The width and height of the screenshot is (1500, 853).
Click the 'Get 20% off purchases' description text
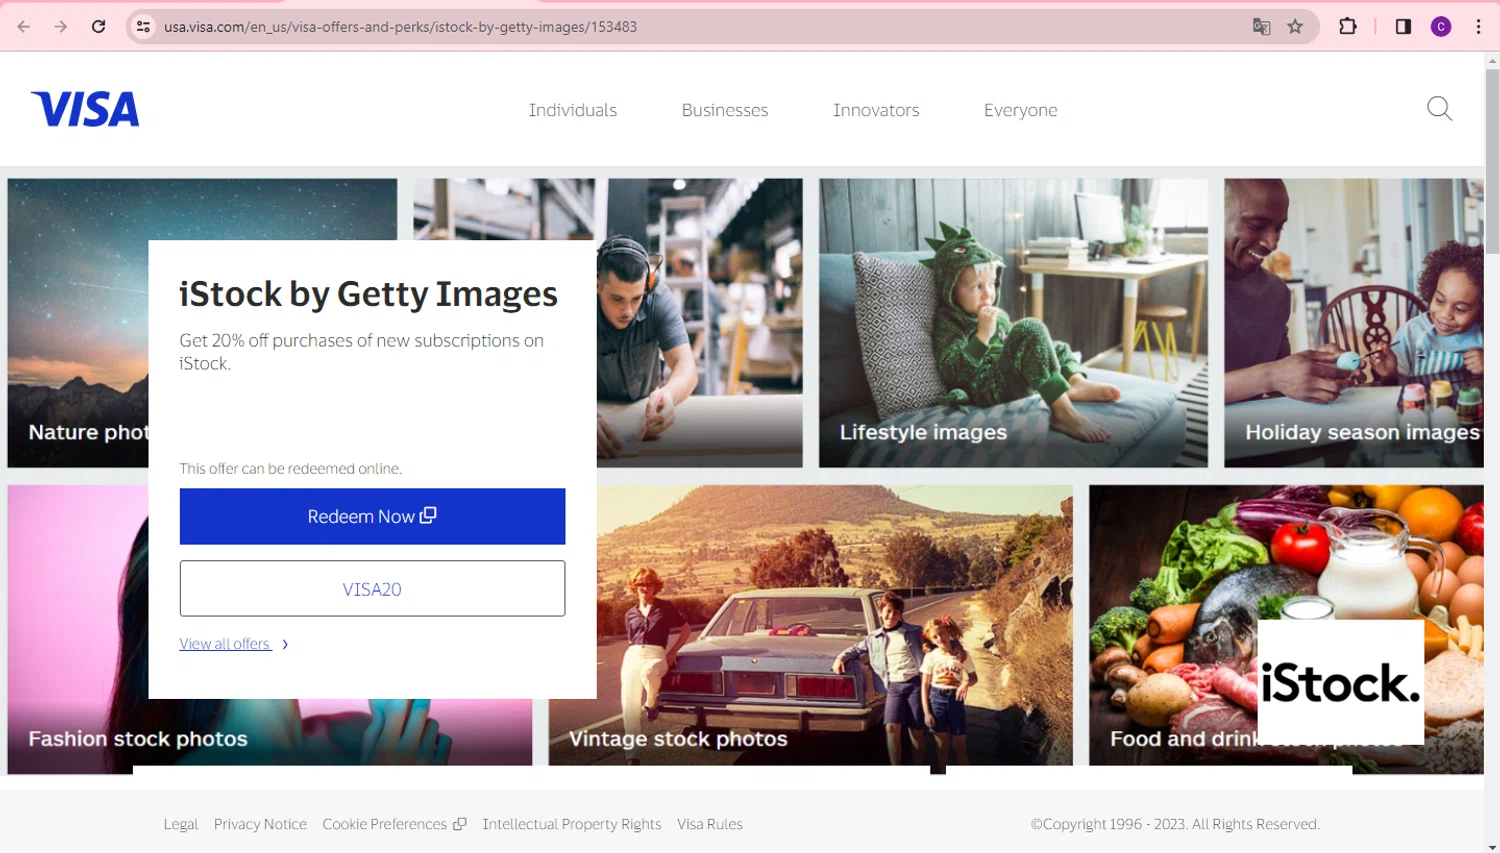(x=361, y=351)
